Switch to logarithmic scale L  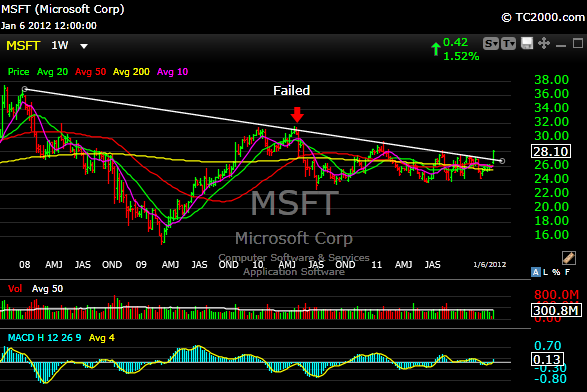pos(545,272)
